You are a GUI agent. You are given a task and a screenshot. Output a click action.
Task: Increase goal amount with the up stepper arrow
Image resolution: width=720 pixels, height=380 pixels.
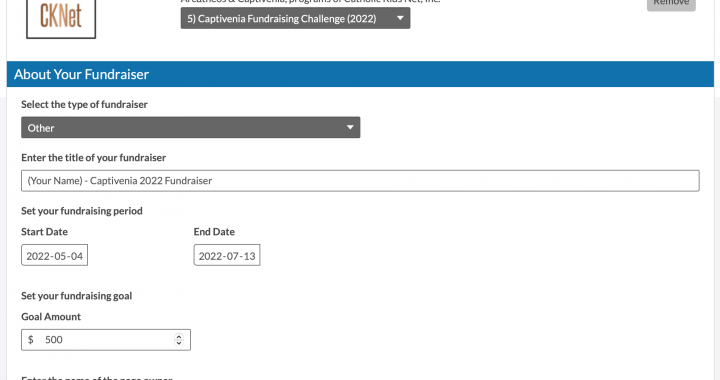click(x=179, y=336)
